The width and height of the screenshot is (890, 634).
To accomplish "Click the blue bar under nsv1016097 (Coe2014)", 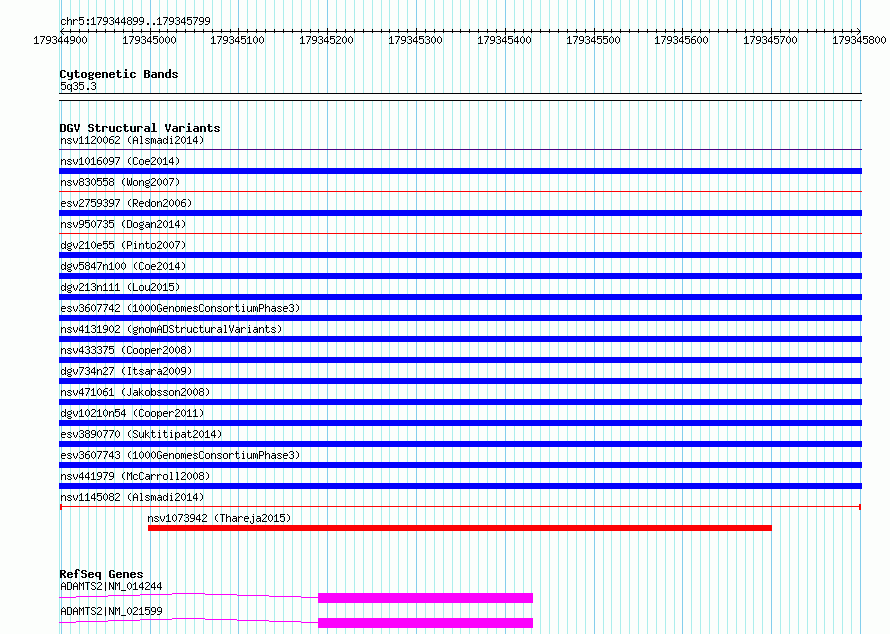I will tap(461, 171).
